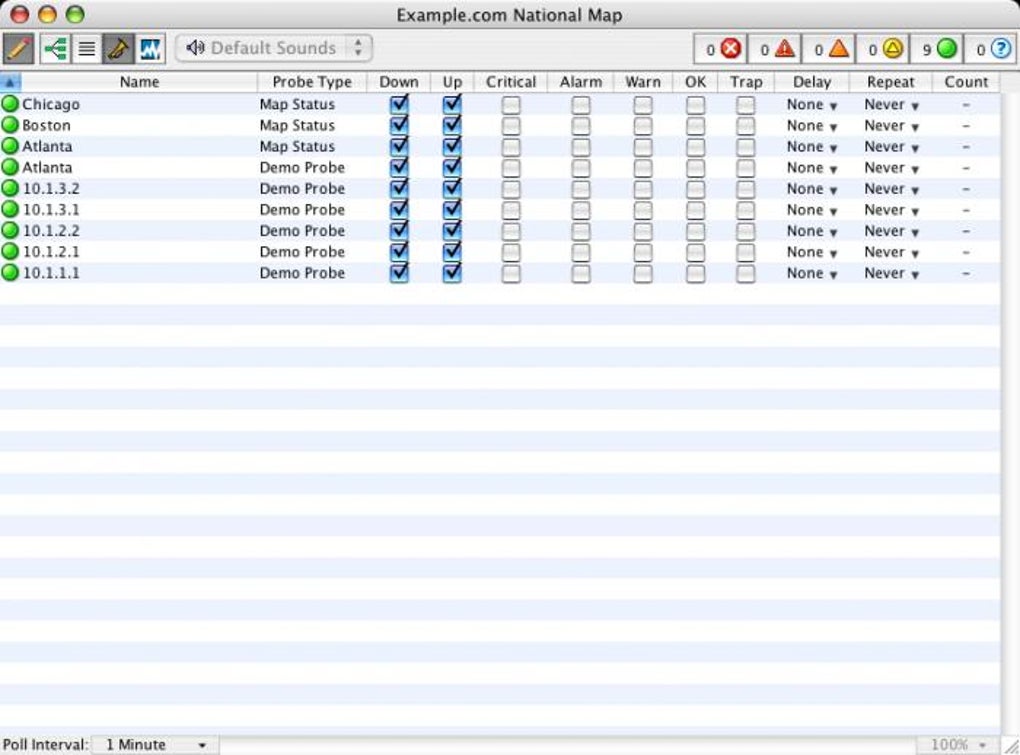This screenshot has height=755, width=1020.
Task: Switch to the list view icon
Action: click(x=87, y=49)
